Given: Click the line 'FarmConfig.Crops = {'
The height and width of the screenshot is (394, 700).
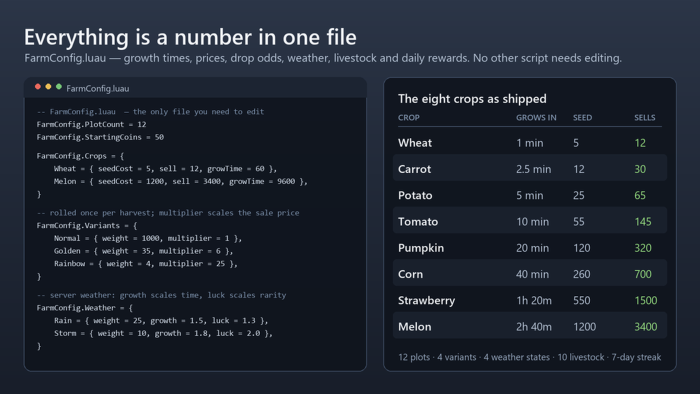Looking at the screenshot, I should [80, 156].
